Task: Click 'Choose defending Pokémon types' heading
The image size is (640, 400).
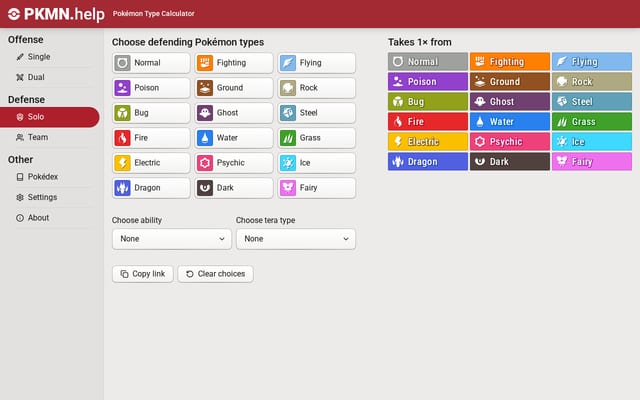Action: pos(188,42)
